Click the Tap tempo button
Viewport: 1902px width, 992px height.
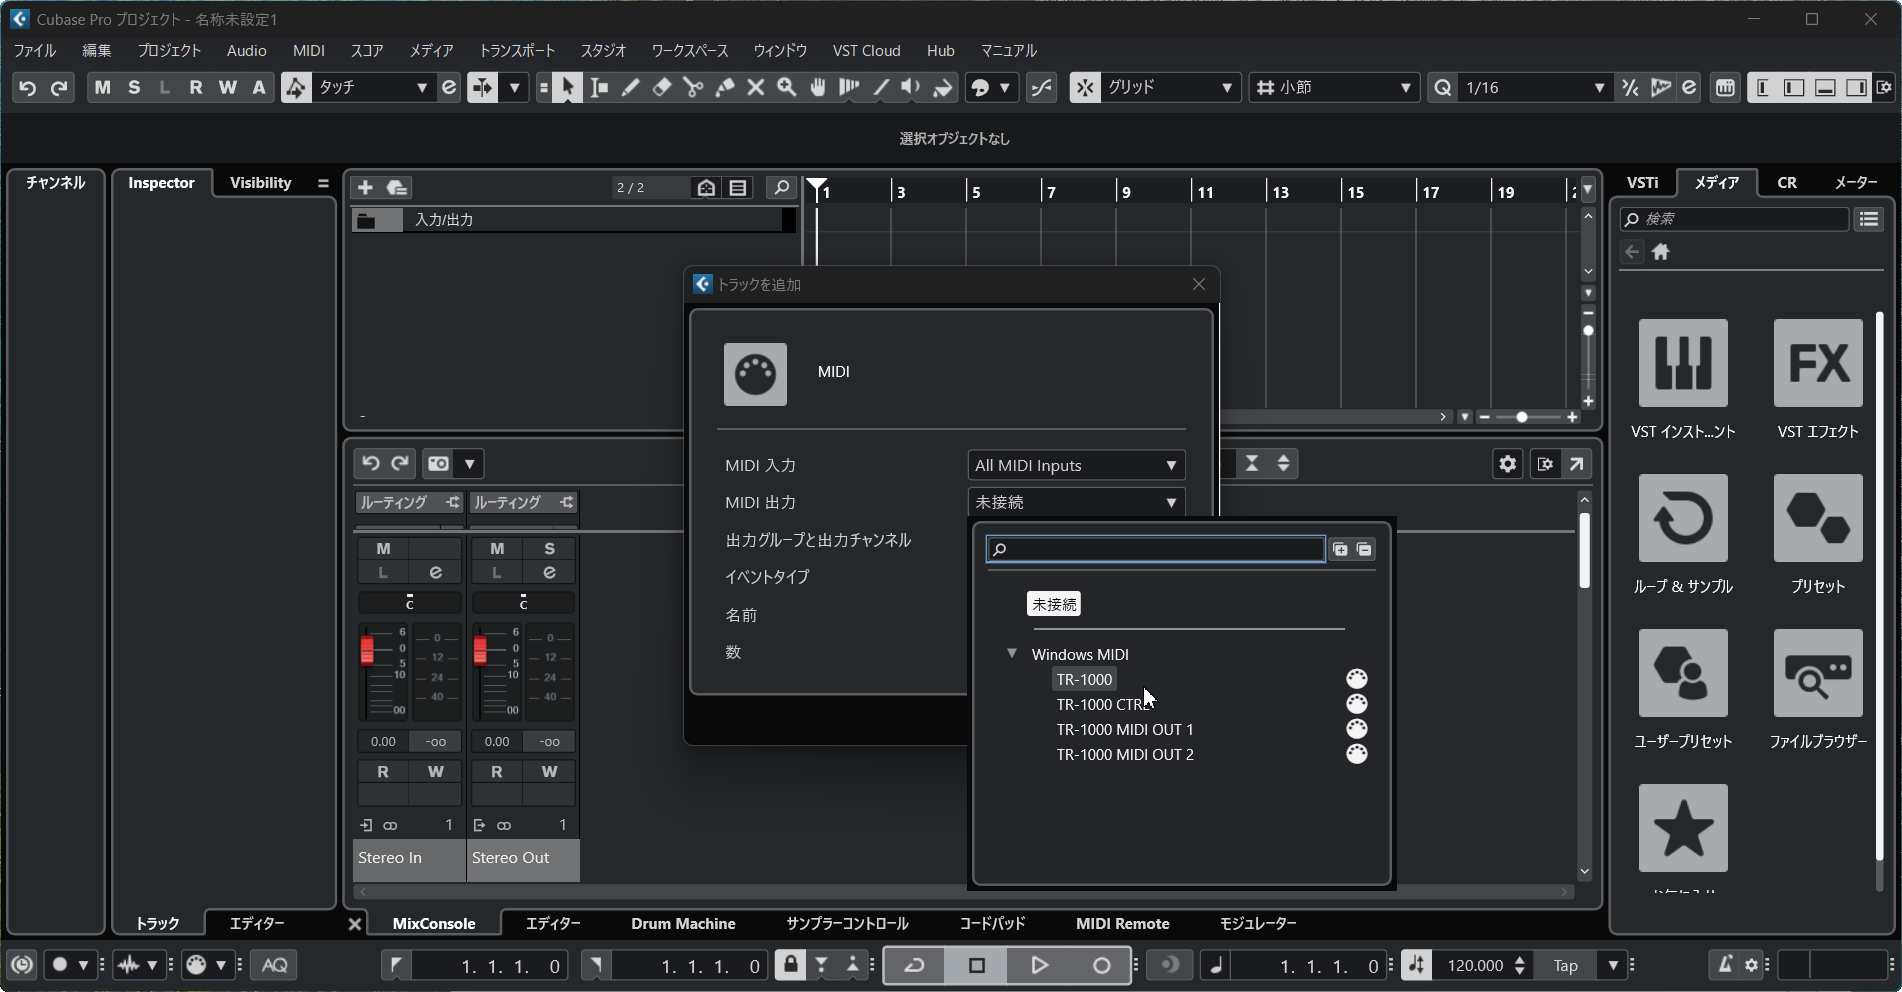(1565, 965)
